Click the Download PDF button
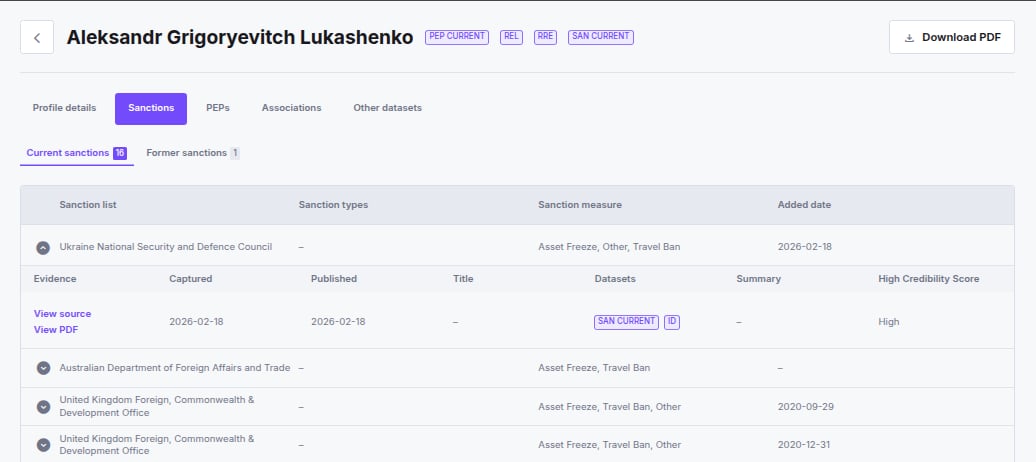This screenshot has width=1036, height=462. [x=951, y=37]
